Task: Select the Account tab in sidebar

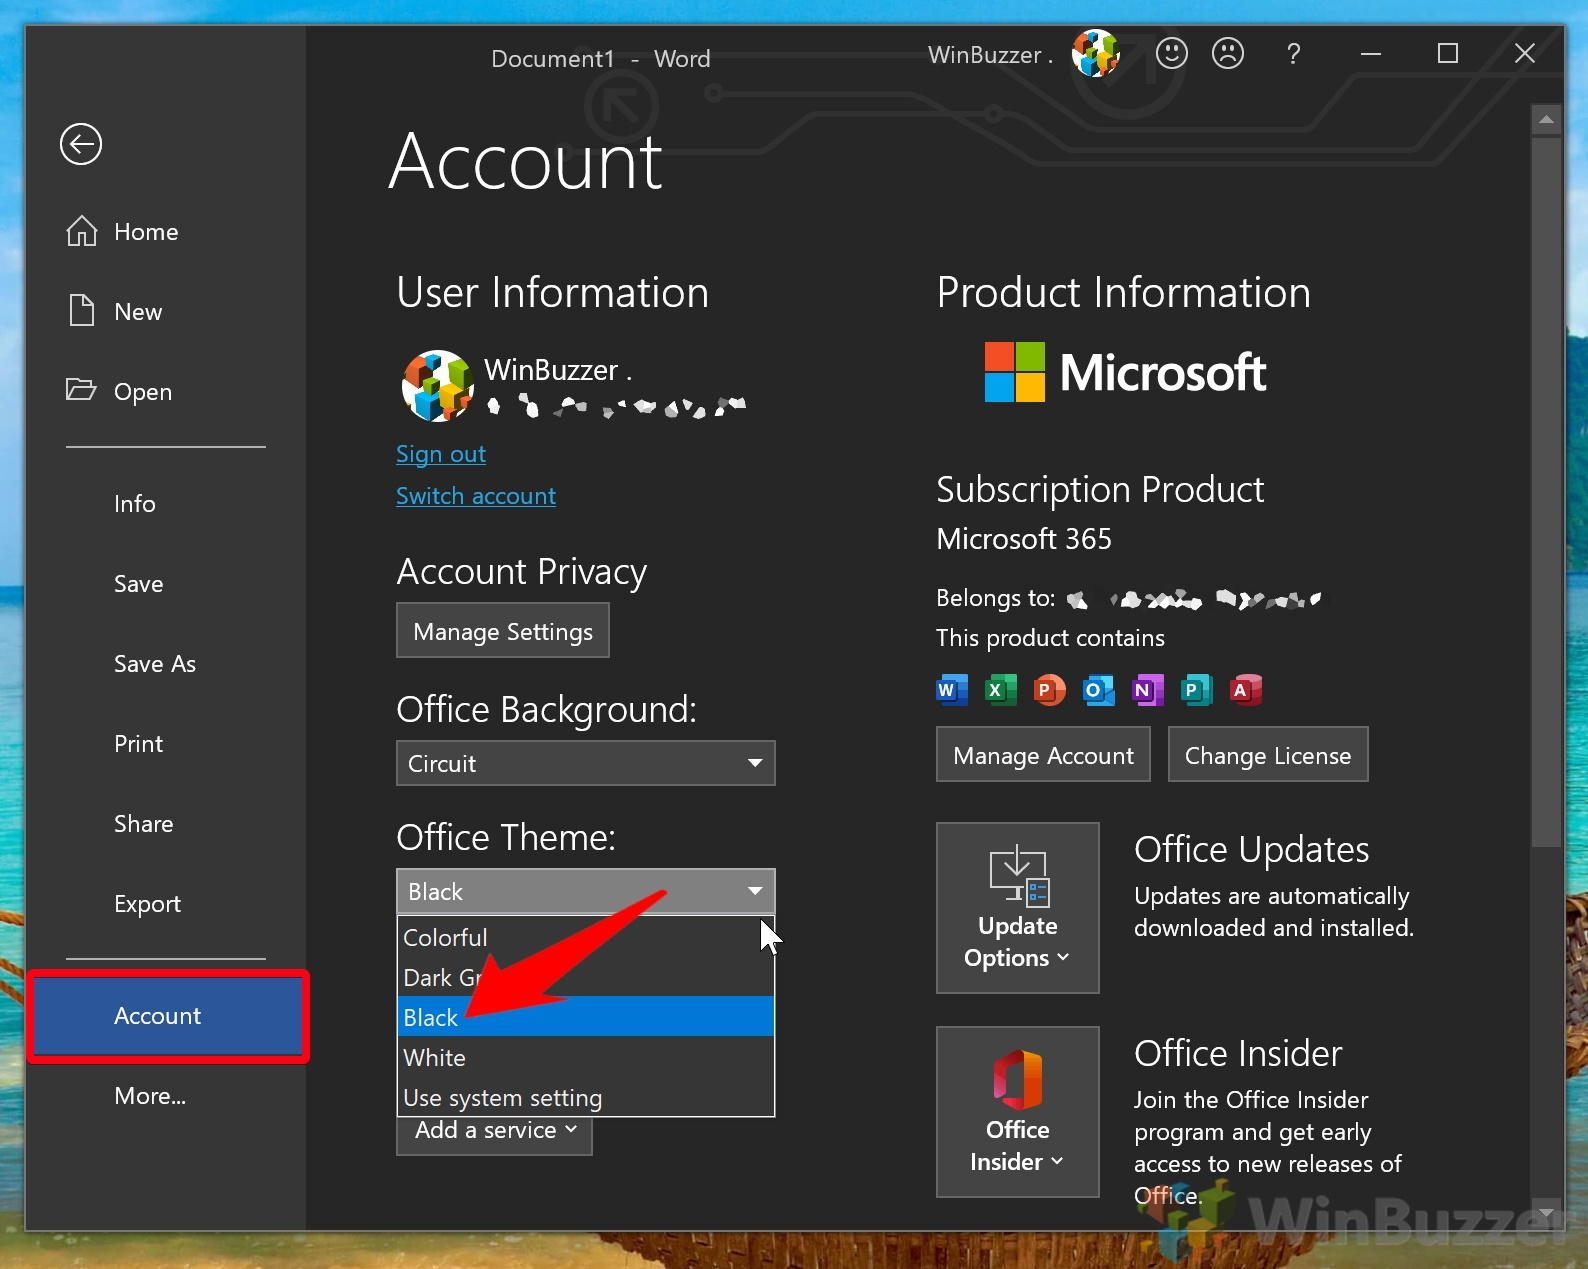Action: coord(168,1016)
